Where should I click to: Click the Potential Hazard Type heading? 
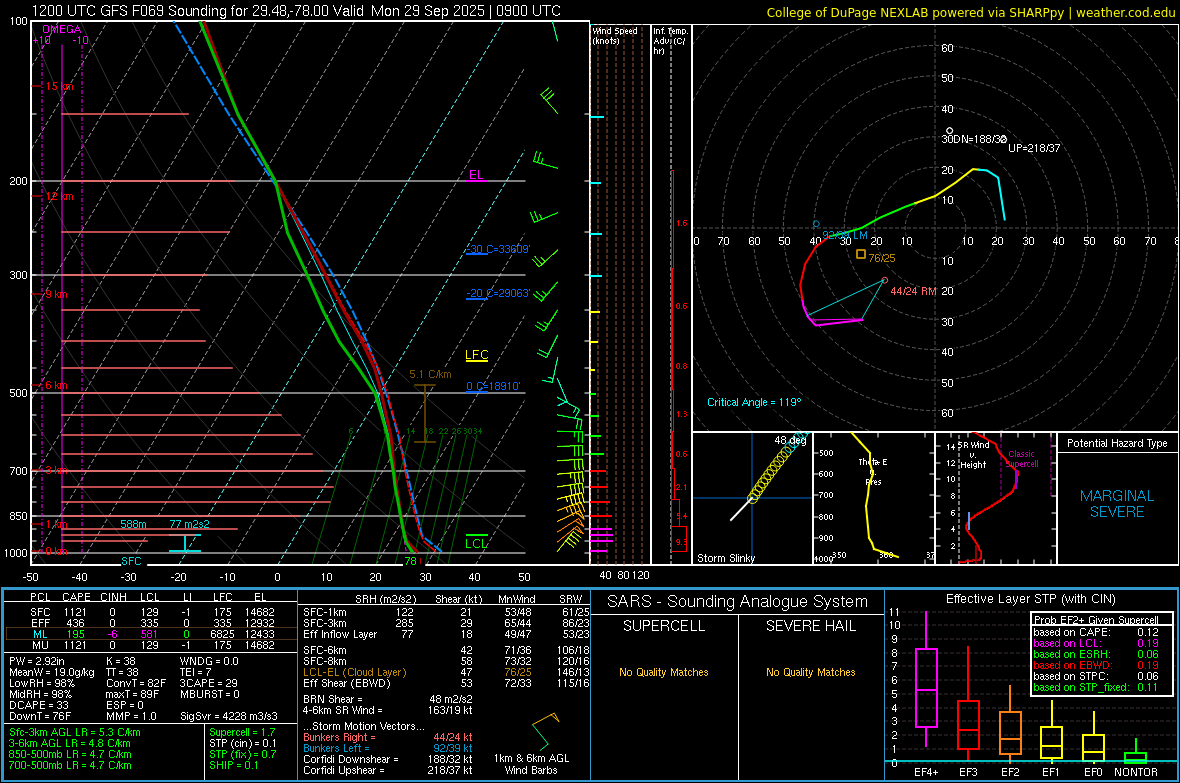1117,443
